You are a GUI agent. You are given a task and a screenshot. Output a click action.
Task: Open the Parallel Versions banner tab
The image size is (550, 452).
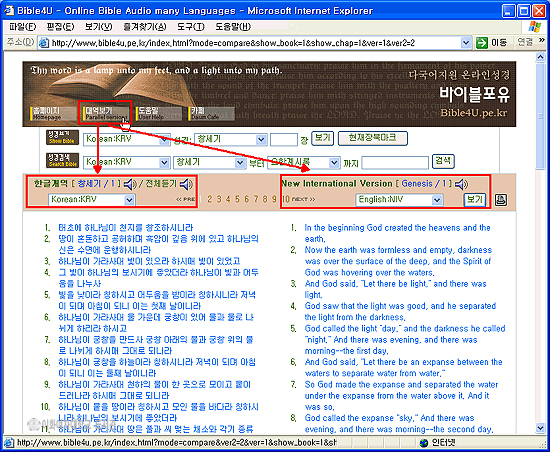[x=106, y=114]
